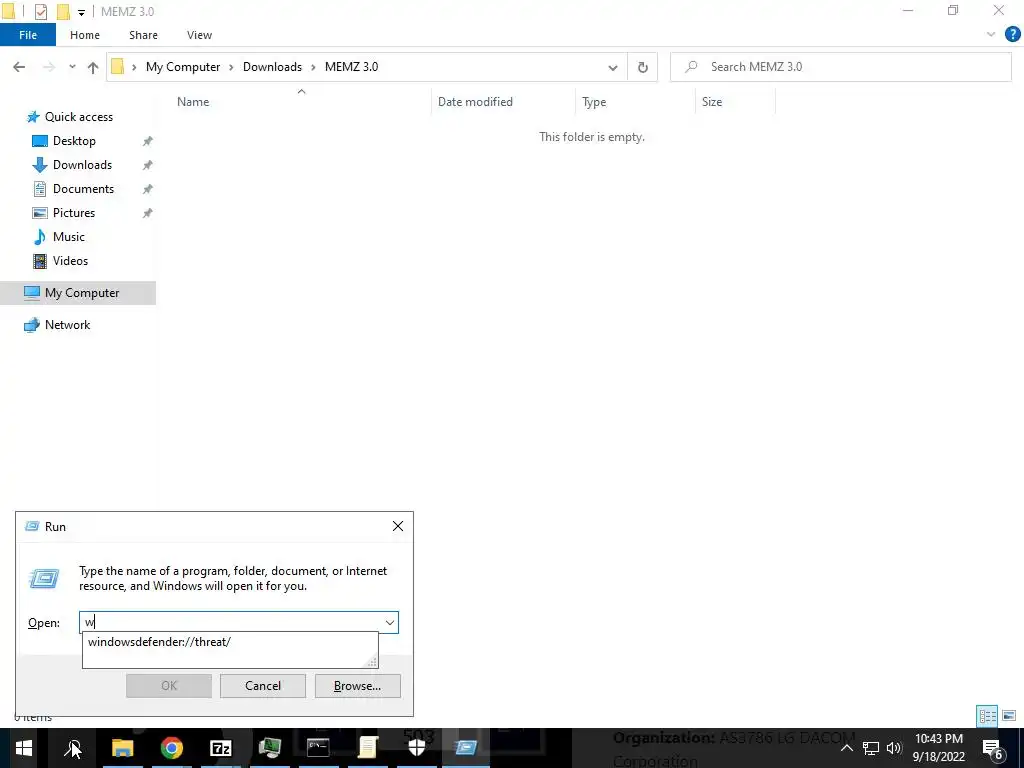Sort by Name column header

click(x=193, y=102)
